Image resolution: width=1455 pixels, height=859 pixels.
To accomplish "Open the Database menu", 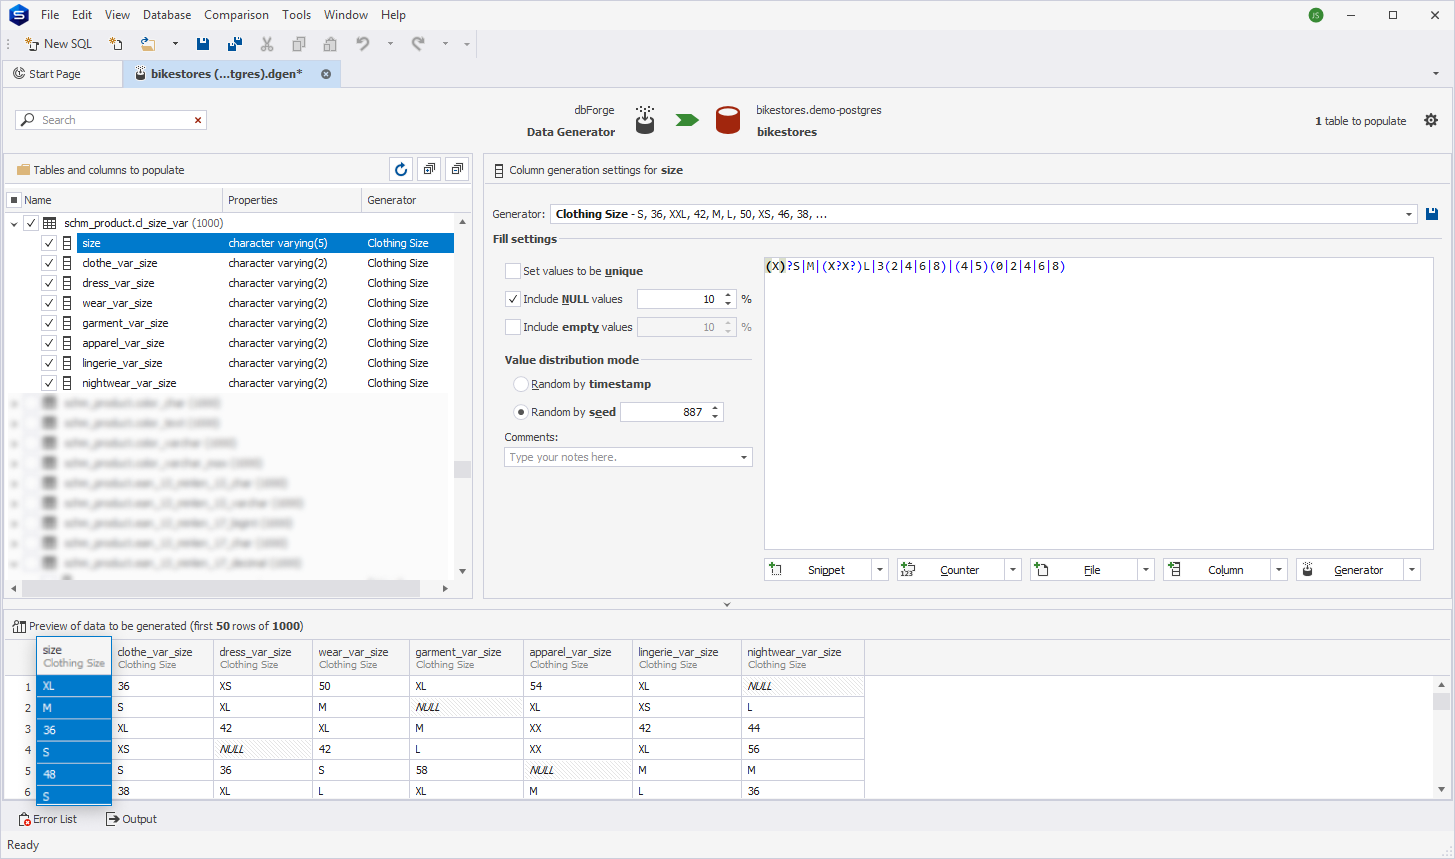I will coord(167,15).
